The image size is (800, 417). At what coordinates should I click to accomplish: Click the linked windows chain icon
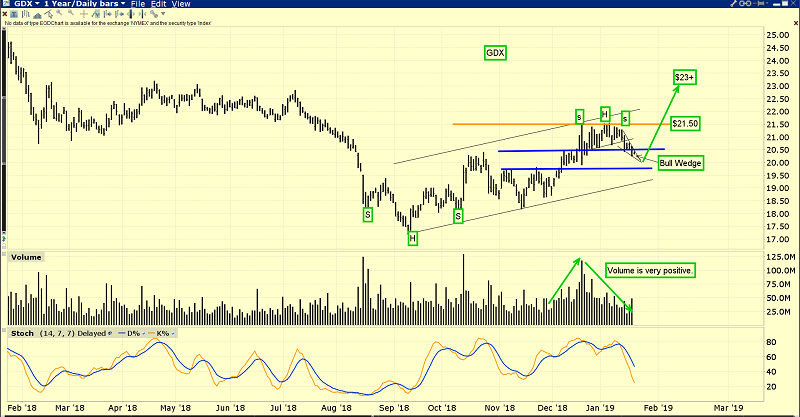pyautogui.click(x=745, y=3)
